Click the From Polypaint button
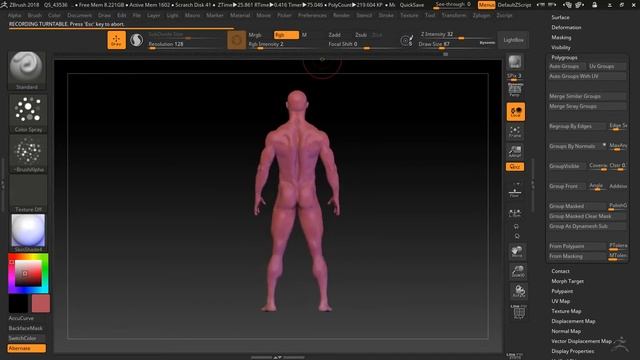This screenshot has width=640, height=360. (577, 246)
